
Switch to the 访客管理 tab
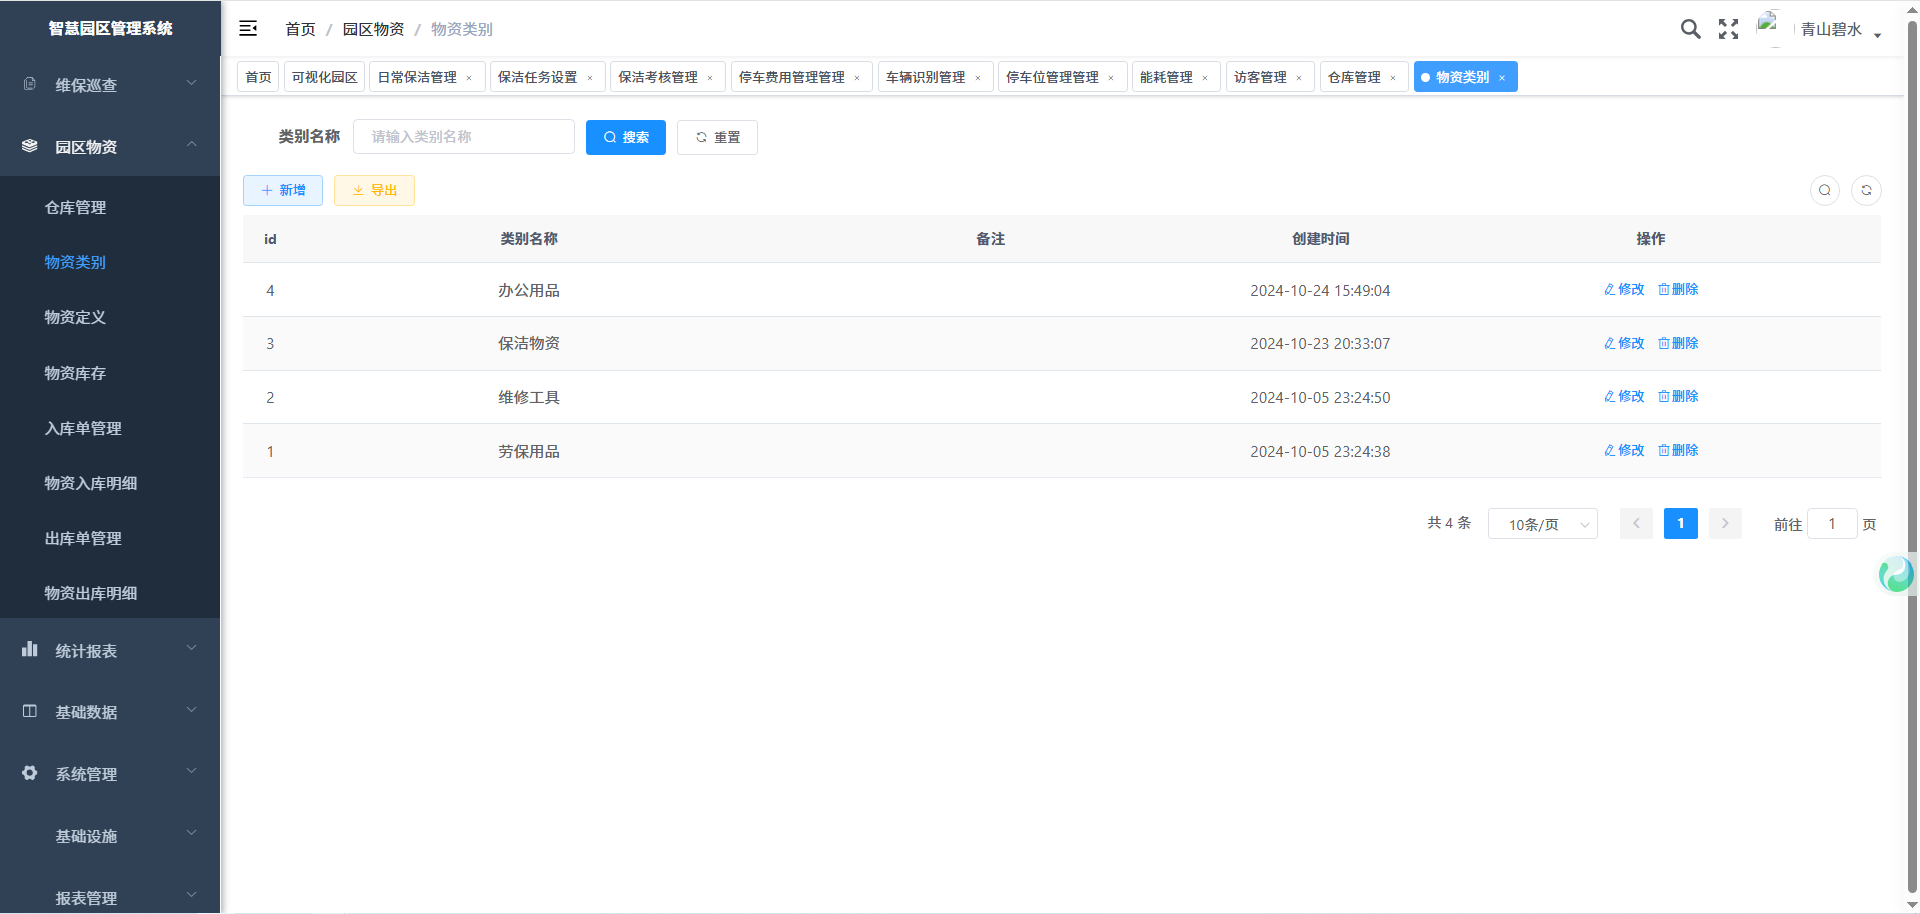pyautogui.click(x=1260, y=77)
